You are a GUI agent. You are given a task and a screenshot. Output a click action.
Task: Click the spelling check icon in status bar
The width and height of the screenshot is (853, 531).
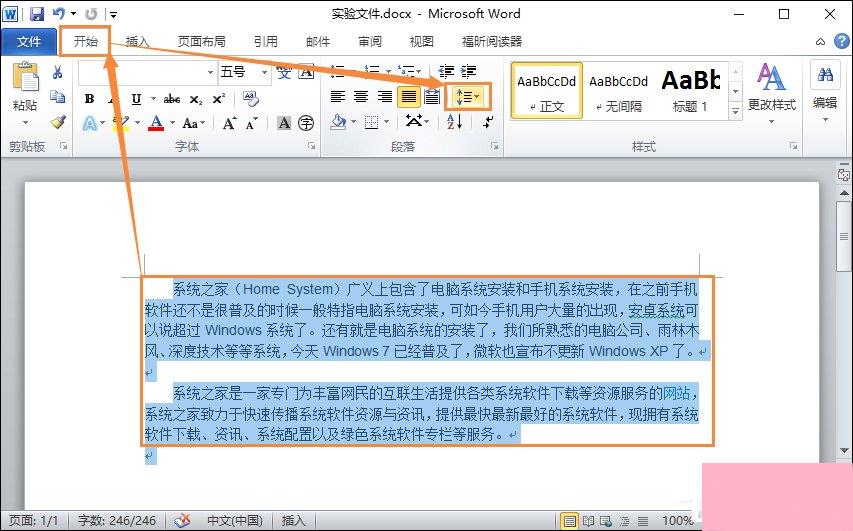click(x=182, y=521)
